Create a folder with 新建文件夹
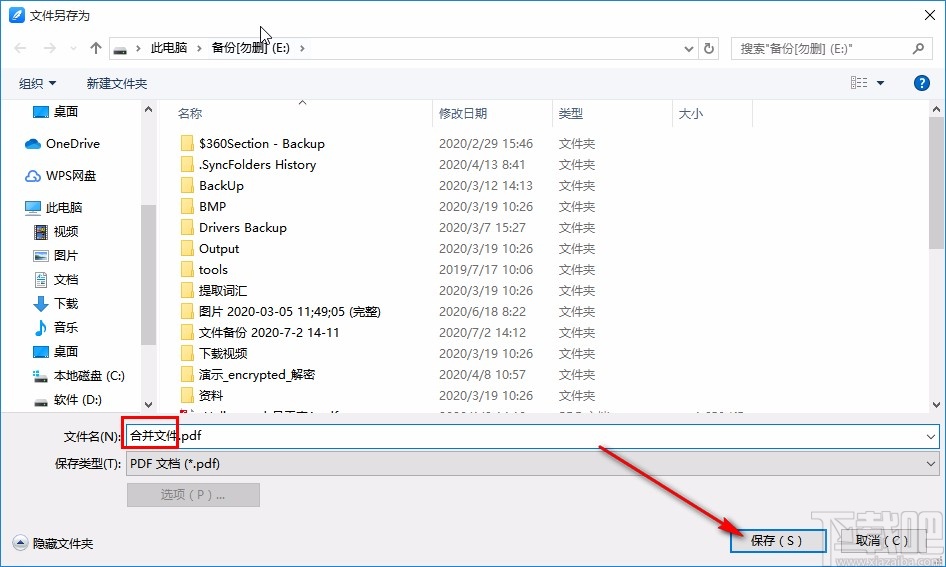Image resolution: width=946 pixels, height=567 pixels. tap(116, 83)
